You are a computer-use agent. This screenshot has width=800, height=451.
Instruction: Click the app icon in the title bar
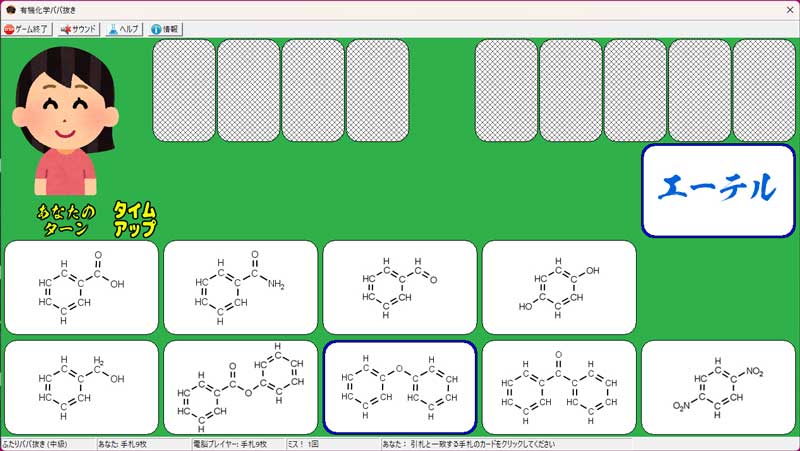pyautogui.click(x=9, y=8)
